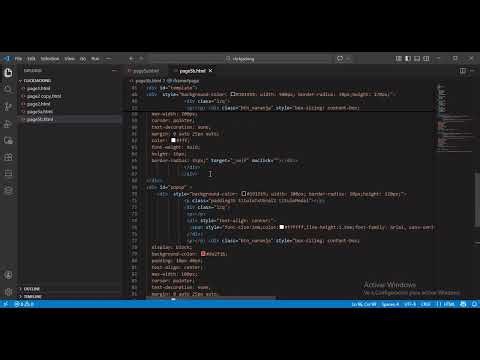Screen dimensions: 480x360
Task: Open page1.html in the explorer
Action: 38,88
